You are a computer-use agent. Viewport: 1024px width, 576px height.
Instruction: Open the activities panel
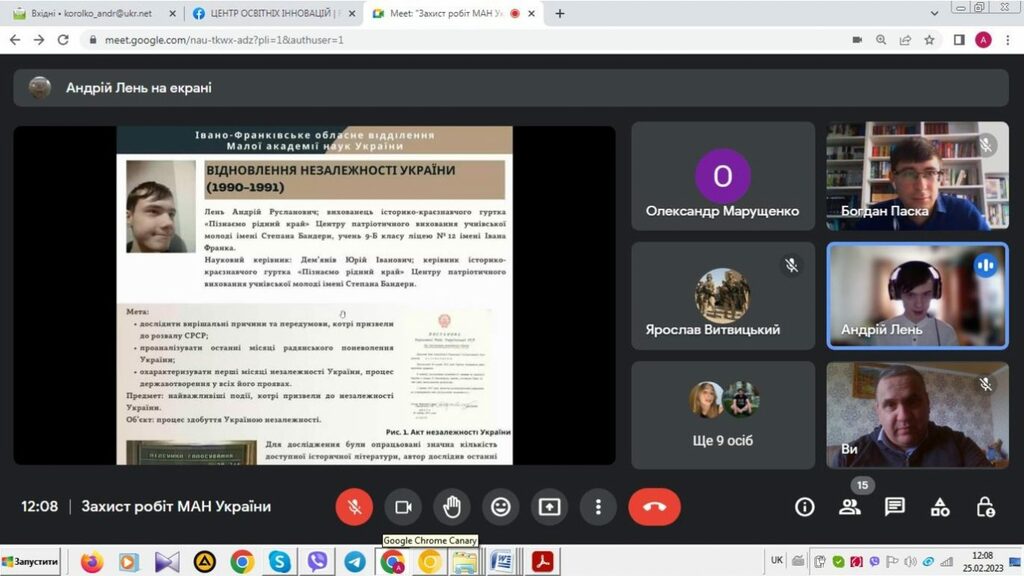(x=940, y=507)
